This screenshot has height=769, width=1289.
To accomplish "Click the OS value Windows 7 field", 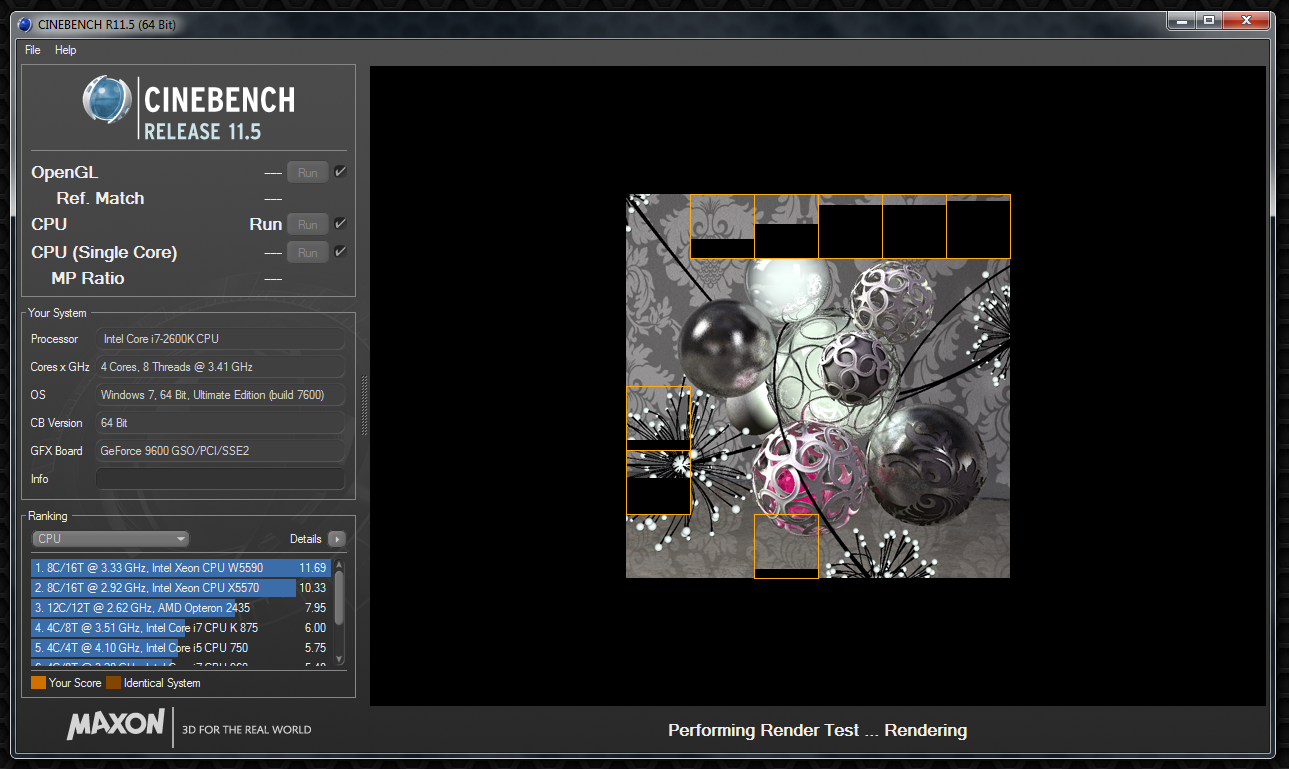I will [x=220, y=395].
